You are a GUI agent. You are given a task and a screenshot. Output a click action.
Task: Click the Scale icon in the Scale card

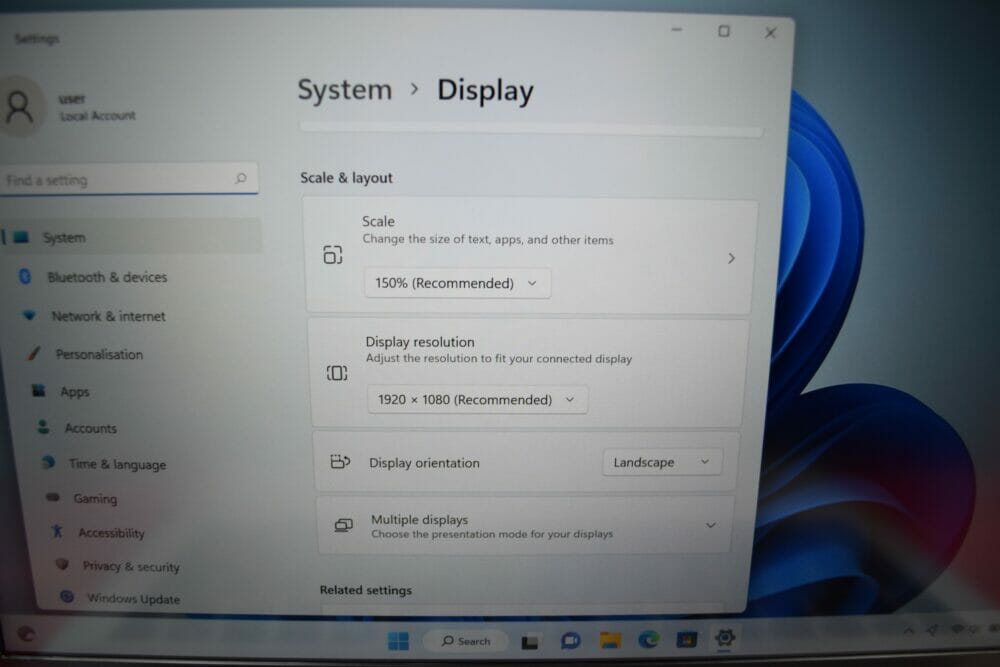click(x=332, y=255)
